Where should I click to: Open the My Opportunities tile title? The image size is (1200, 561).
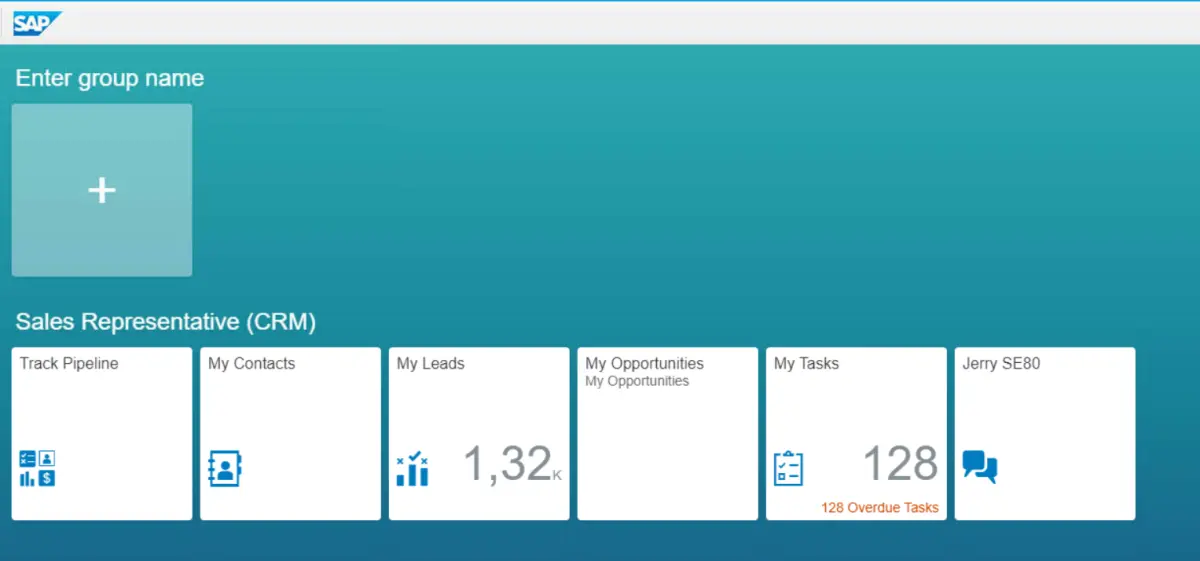[x=644, y=364]
